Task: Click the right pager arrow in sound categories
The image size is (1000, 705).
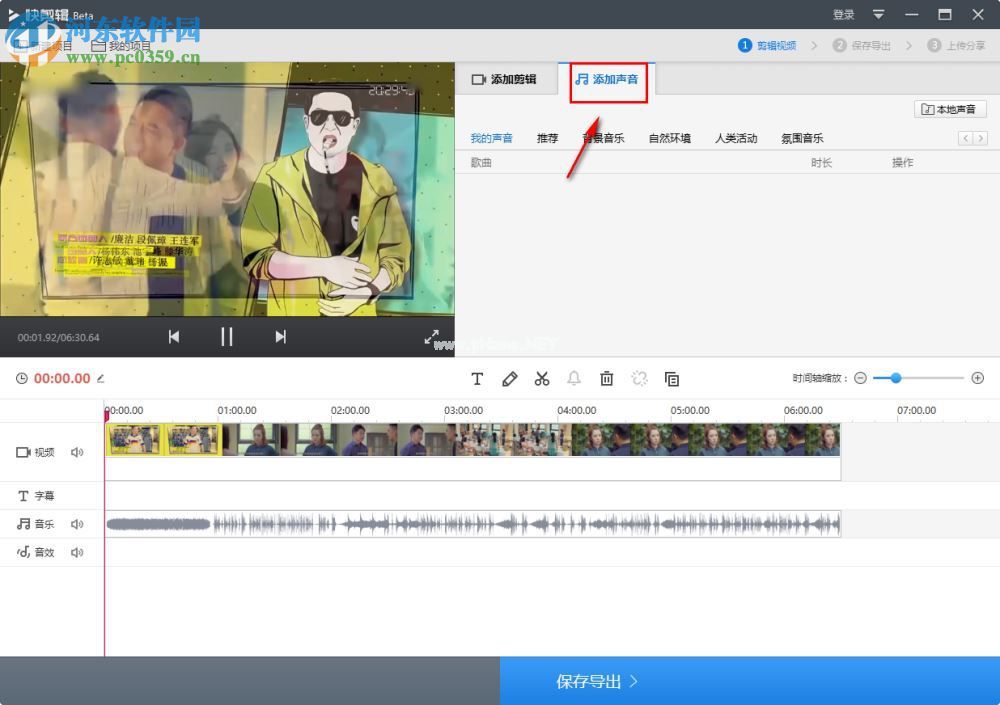Action: pyautogui.click(x=981, y=138)
